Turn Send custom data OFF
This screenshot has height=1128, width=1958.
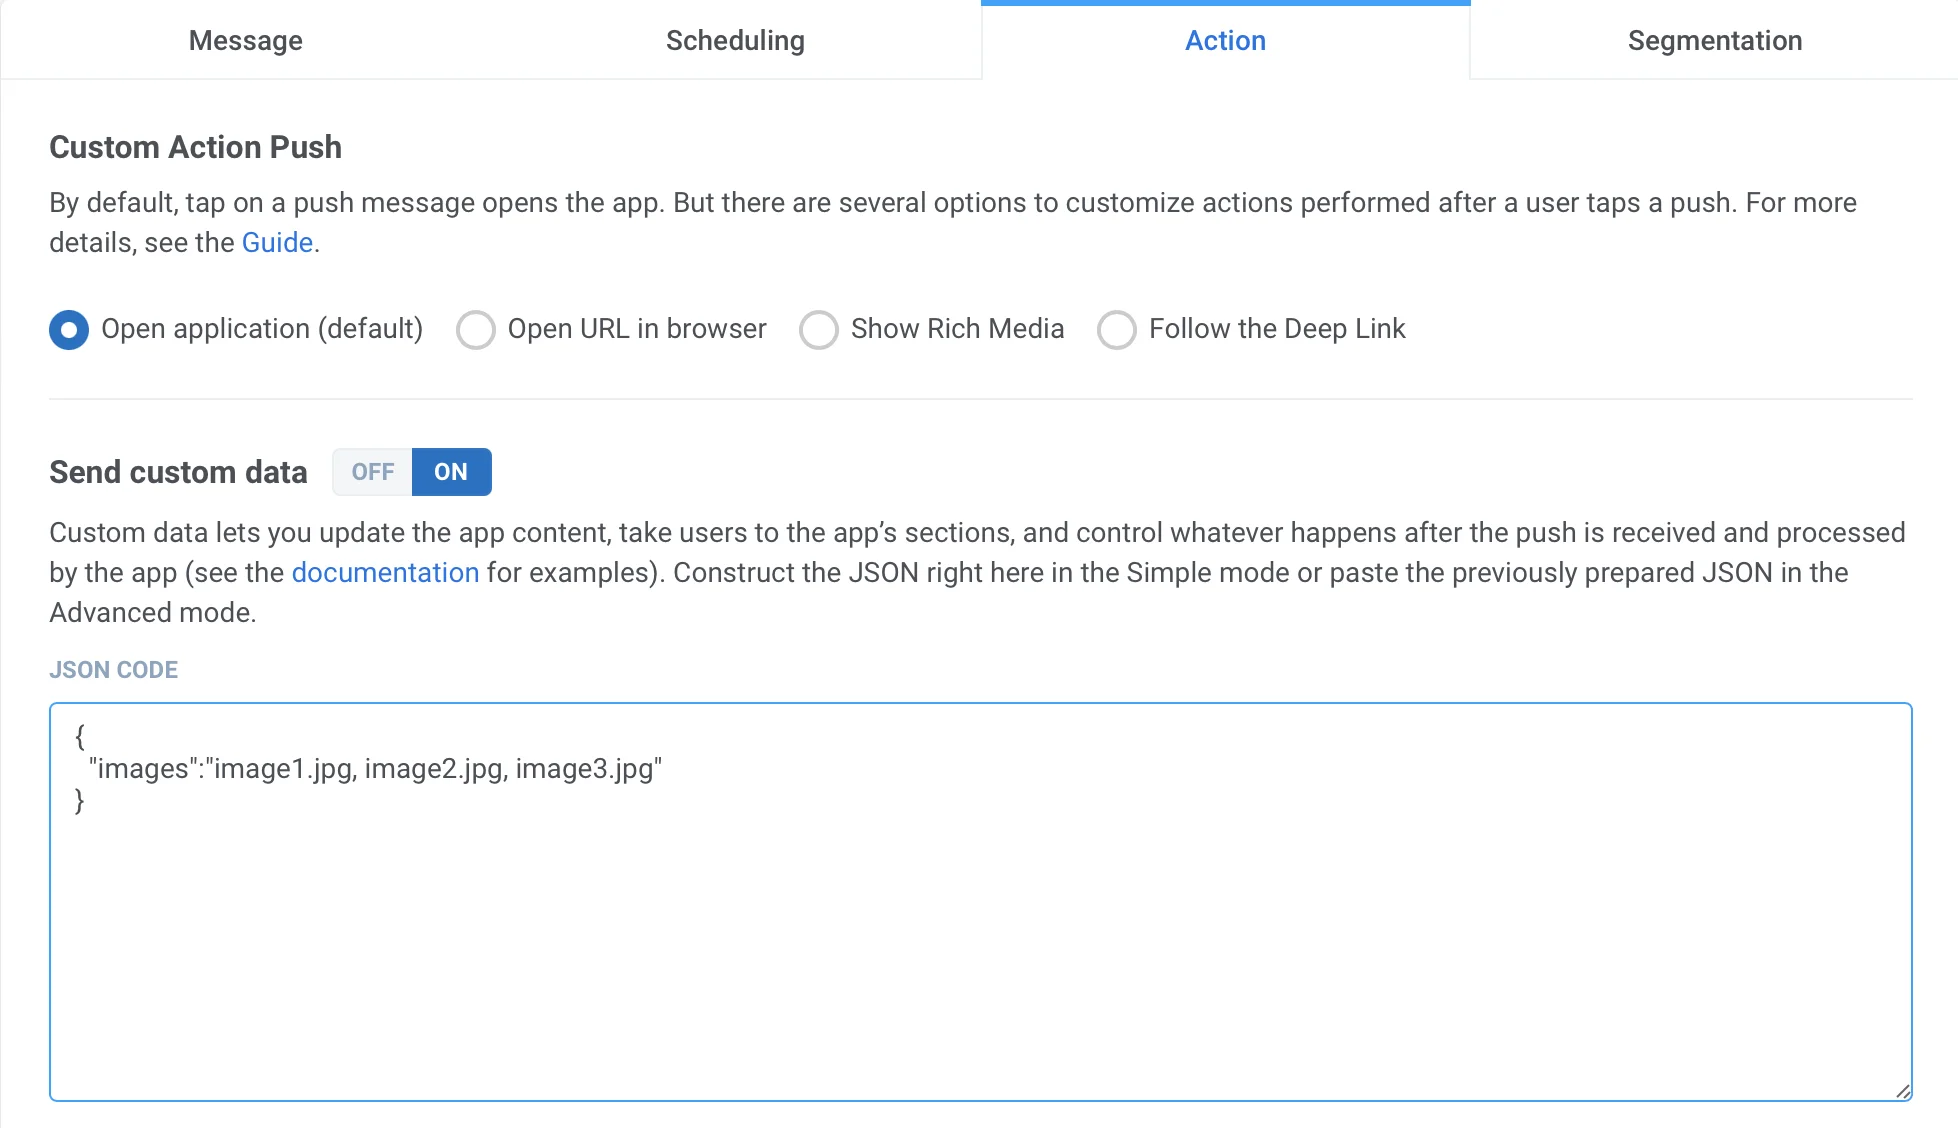[x=372, y=472]
